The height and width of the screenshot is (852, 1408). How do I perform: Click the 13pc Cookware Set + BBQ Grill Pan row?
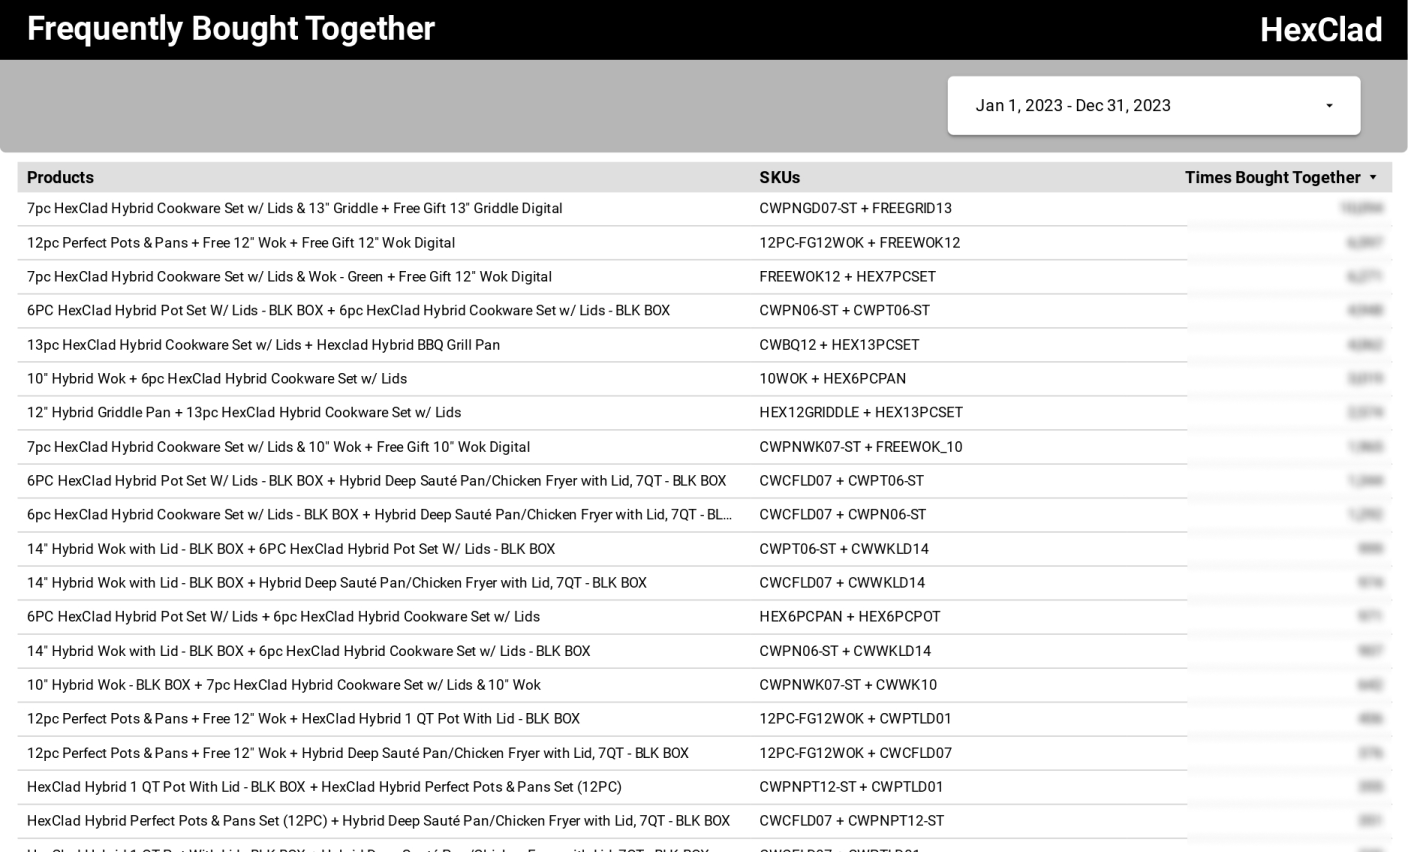coord(263,345)
